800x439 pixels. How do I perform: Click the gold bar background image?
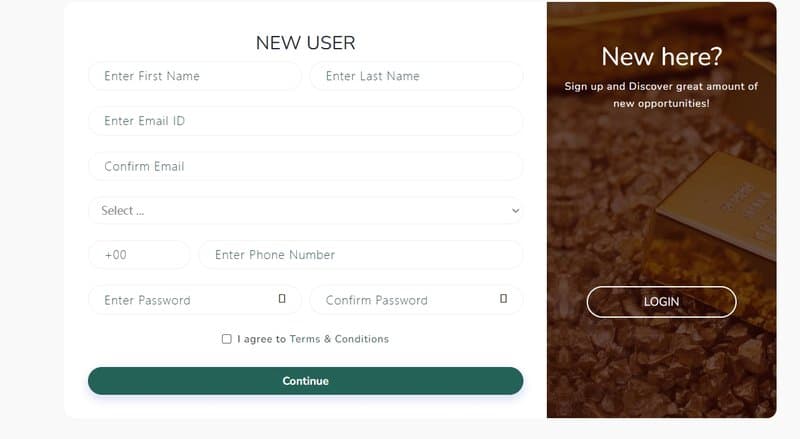click(x=661, y=210)
